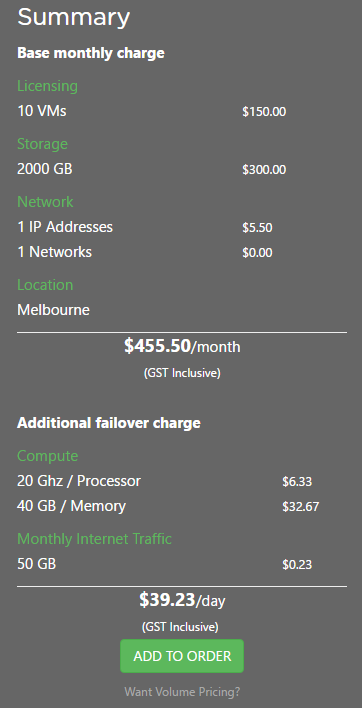Select the Licensing section label
The height and width of the screenshot is (708, 362).
click(x=47, y=86)
